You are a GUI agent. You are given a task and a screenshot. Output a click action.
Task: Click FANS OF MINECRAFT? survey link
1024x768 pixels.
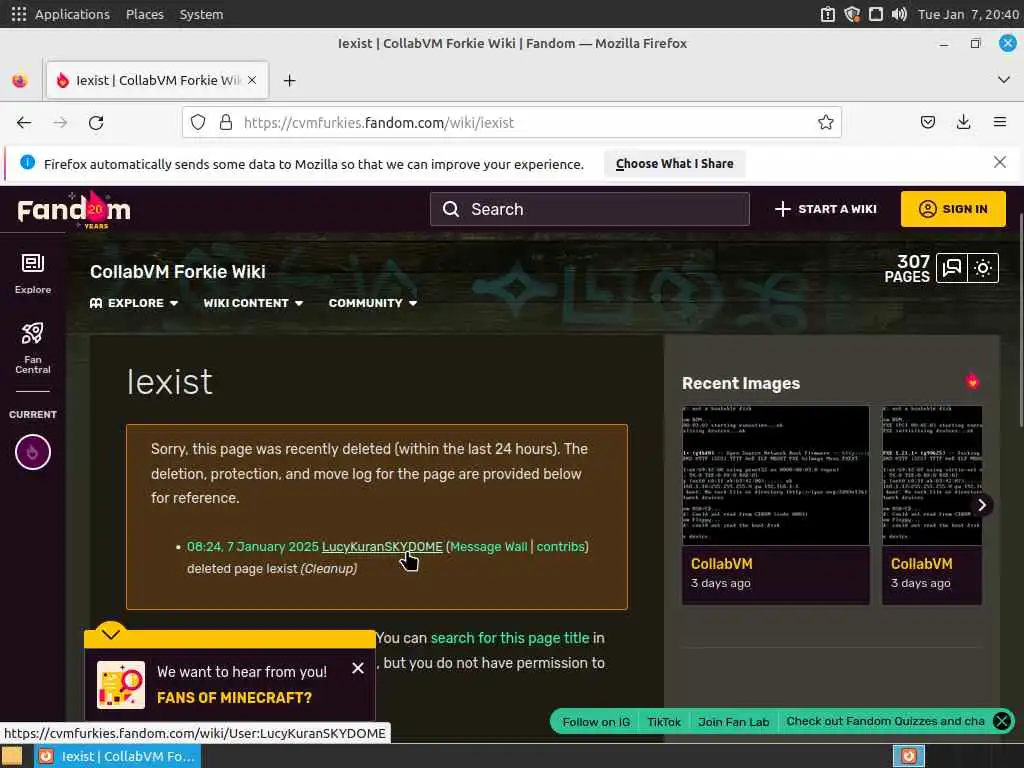(x=234, y=697)
